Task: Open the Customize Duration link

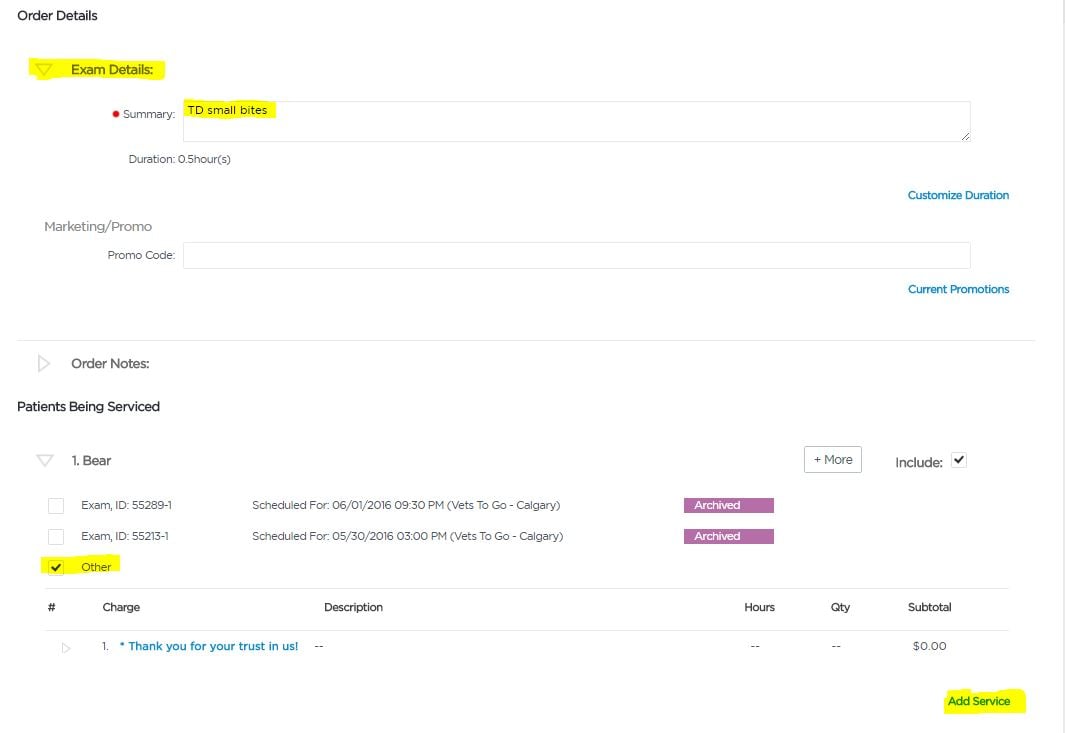Action: click(957, 195)
